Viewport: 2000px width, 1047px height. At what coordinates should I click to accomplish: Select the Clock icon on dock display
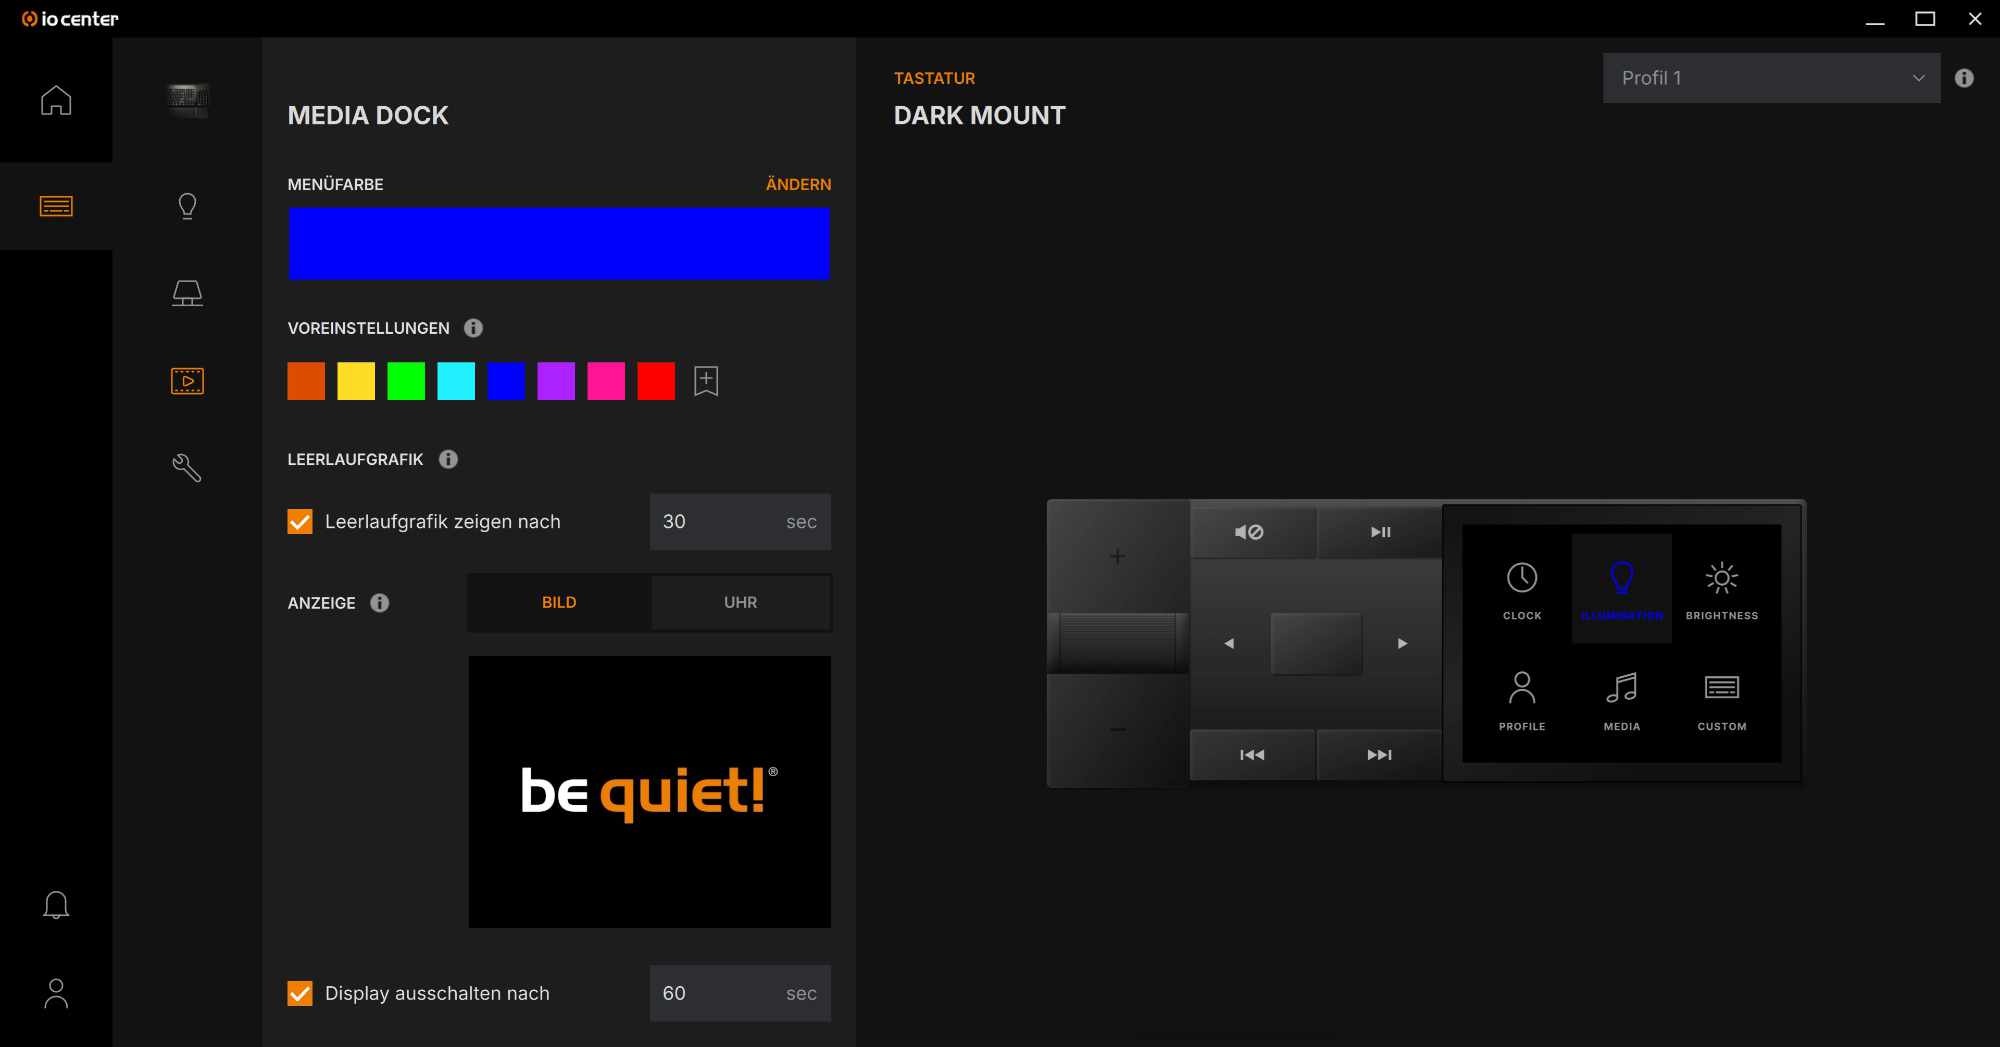1522,588
